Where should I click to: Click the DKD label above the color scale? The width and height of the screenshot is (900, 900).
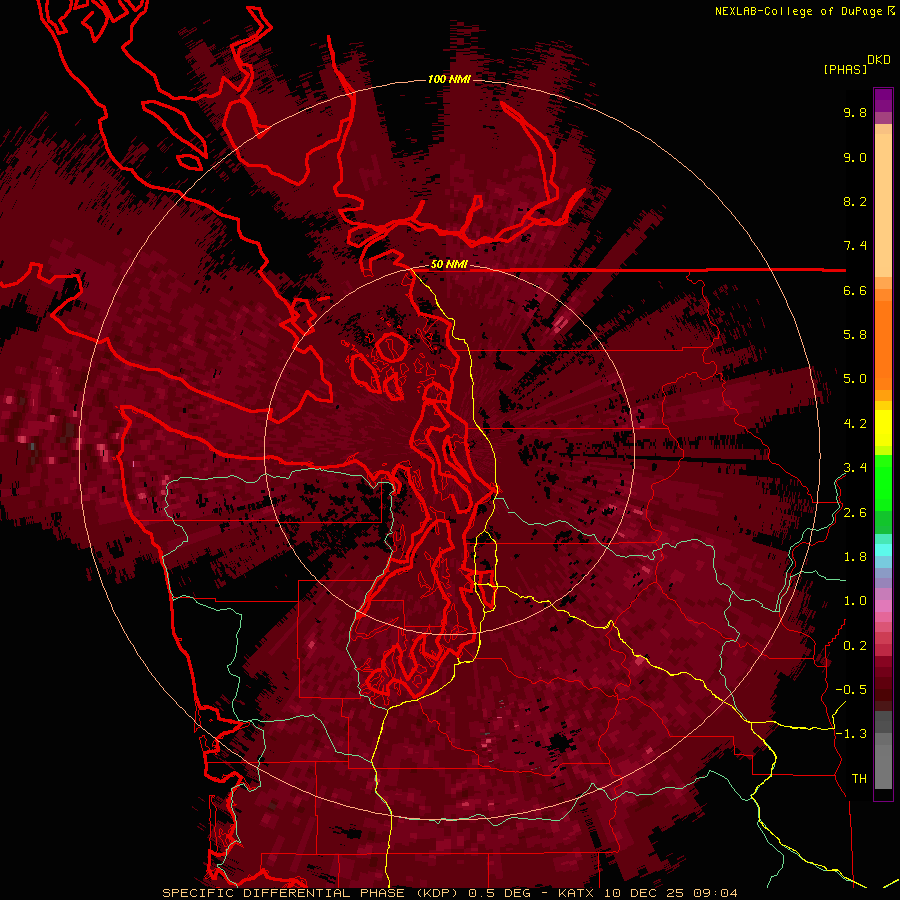pyautogui.click(x=879, y=60)
